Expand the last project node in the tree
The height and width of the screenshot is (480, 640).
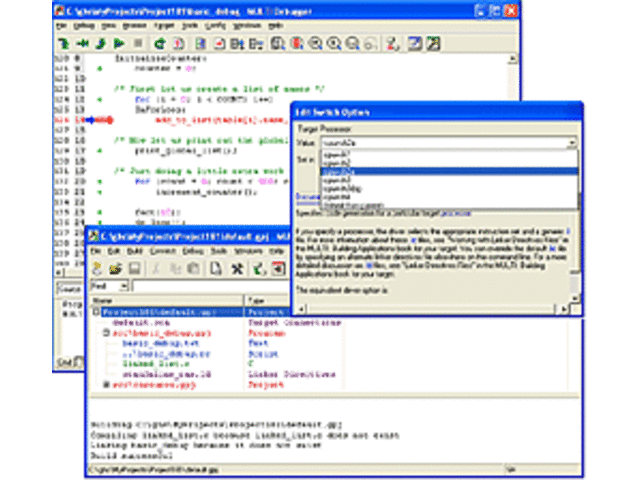coord(107,384)
